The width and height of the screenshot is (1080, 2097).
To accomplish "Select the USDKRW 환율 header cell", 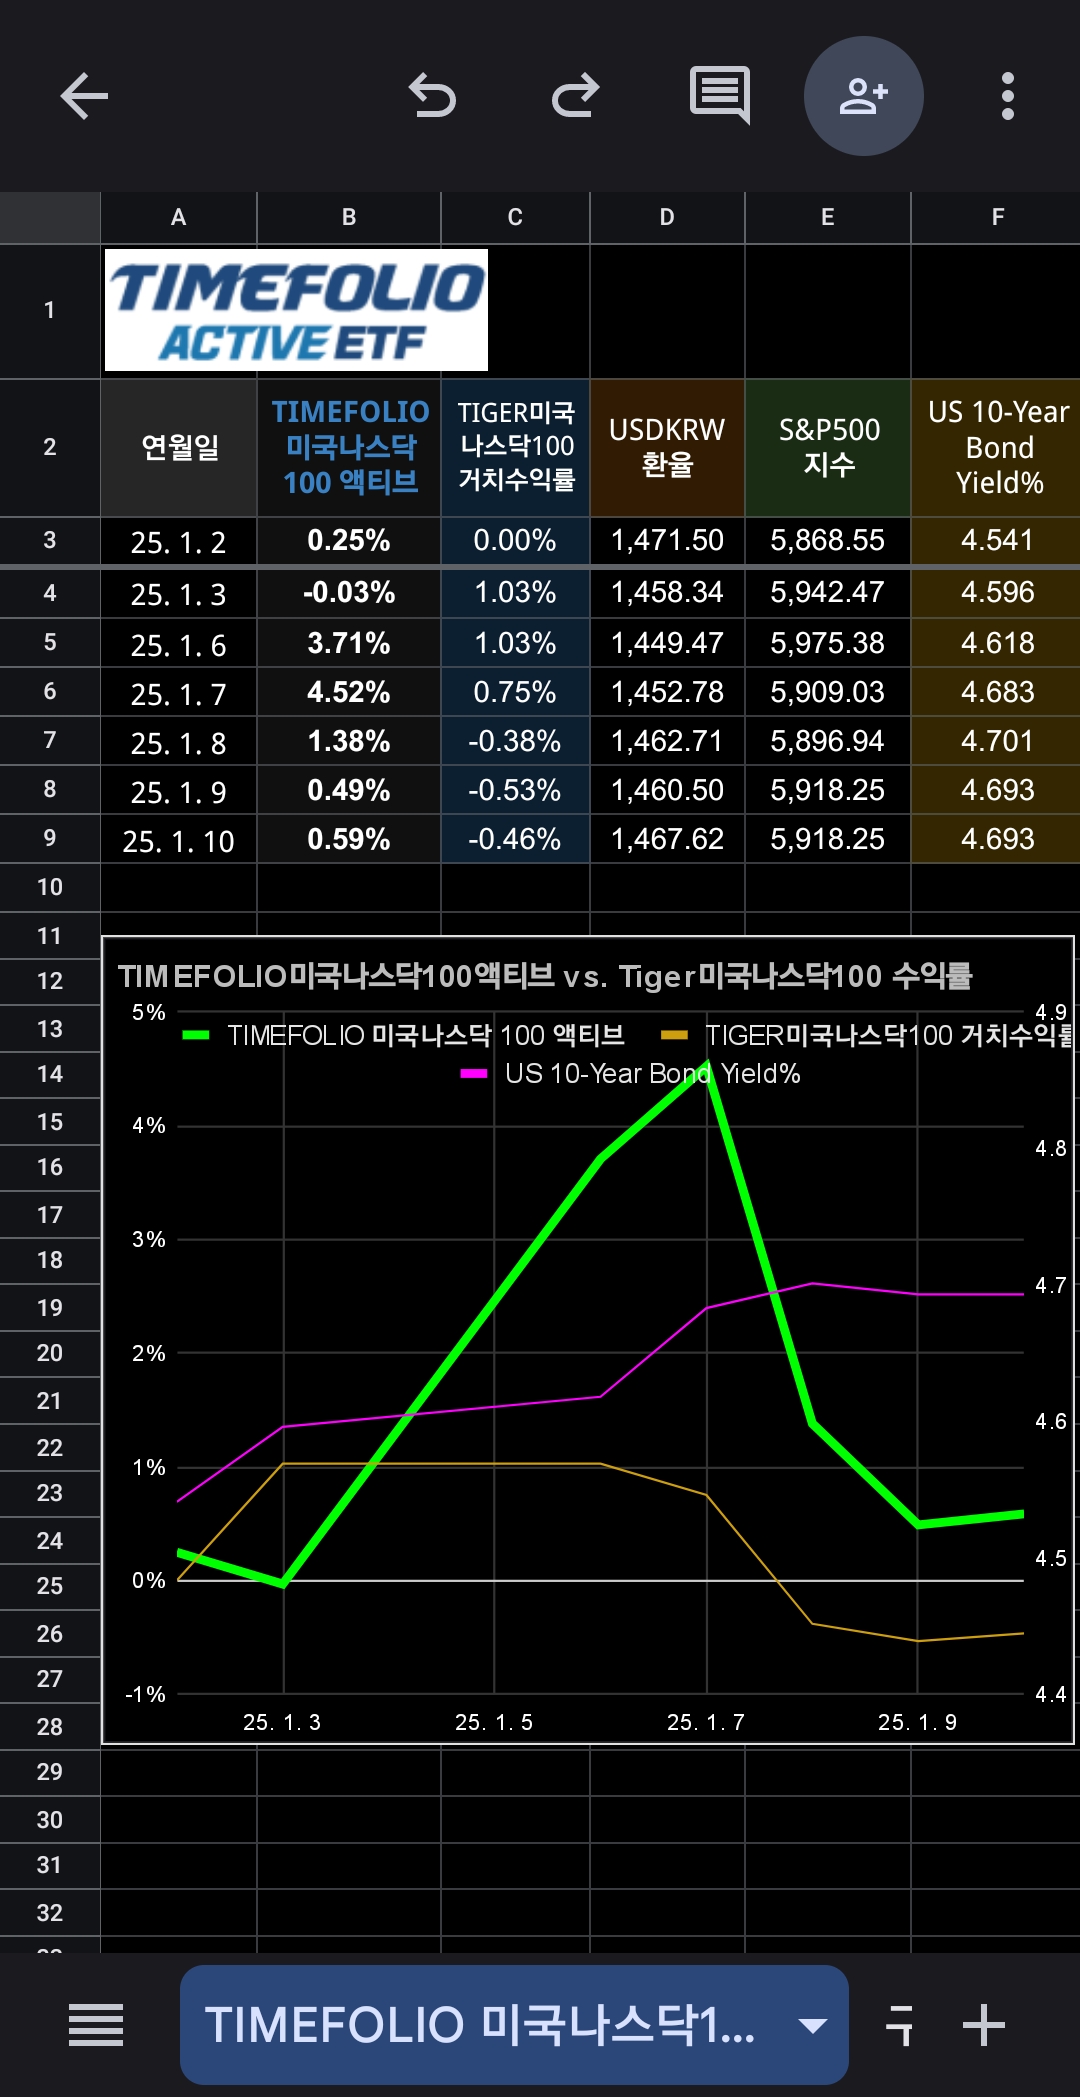I will [x=667, y=447].
